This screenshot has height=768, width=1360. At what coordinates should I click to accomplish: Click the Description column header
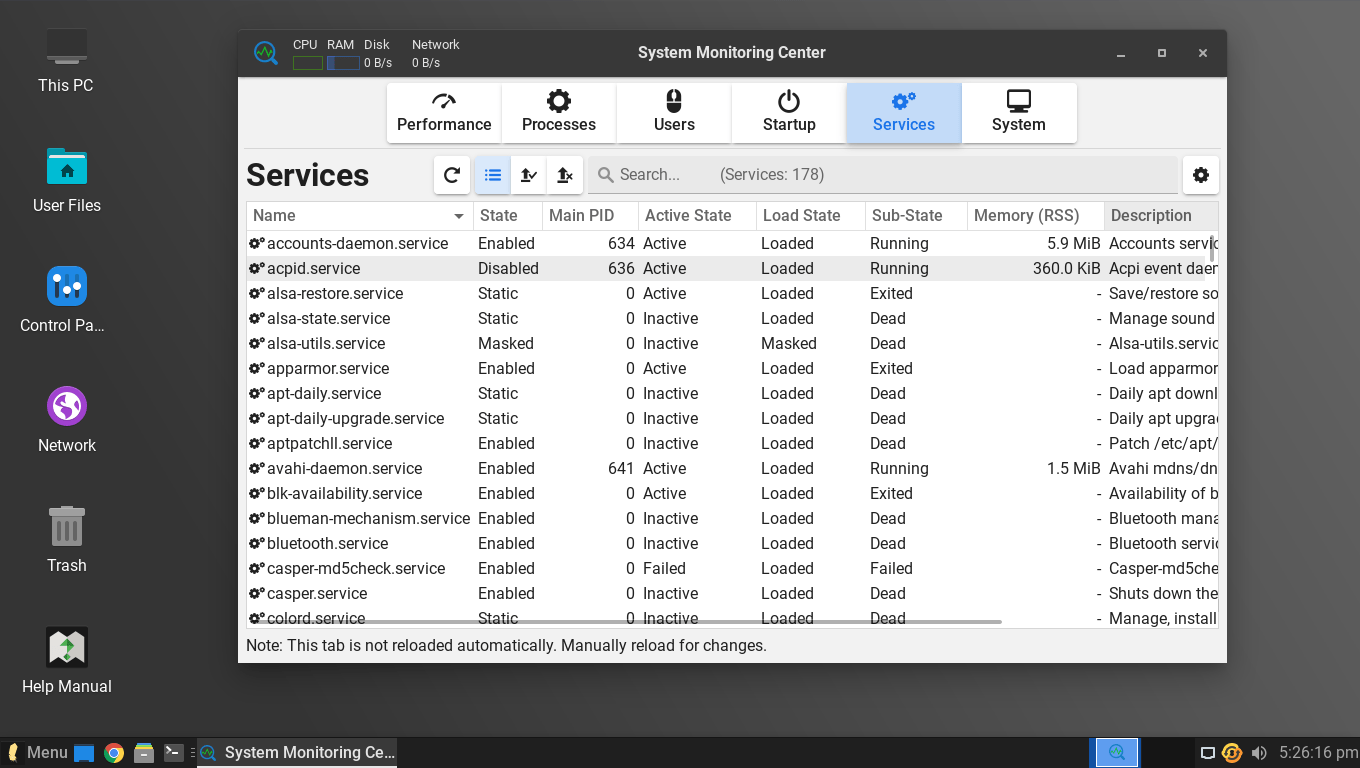pyautogui.click(x=1161, y=215)
